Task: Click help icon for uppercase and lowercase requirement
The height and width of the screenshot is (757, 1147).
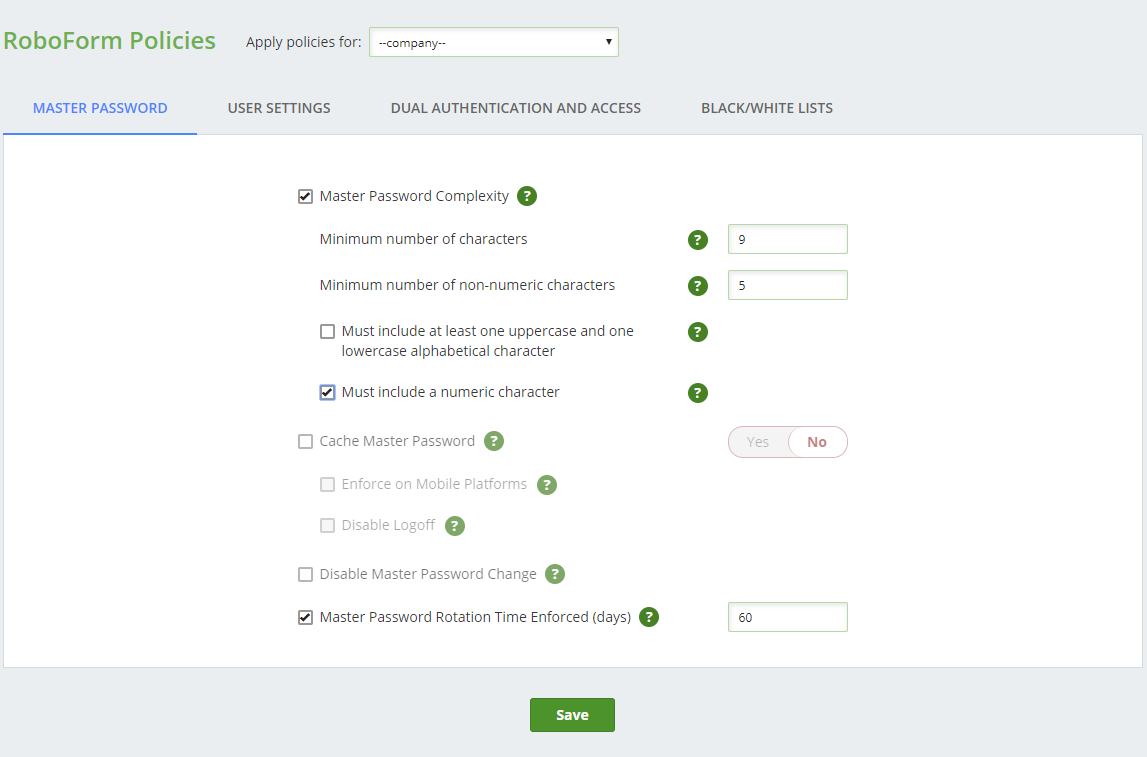Action: (x=698, y=332)
